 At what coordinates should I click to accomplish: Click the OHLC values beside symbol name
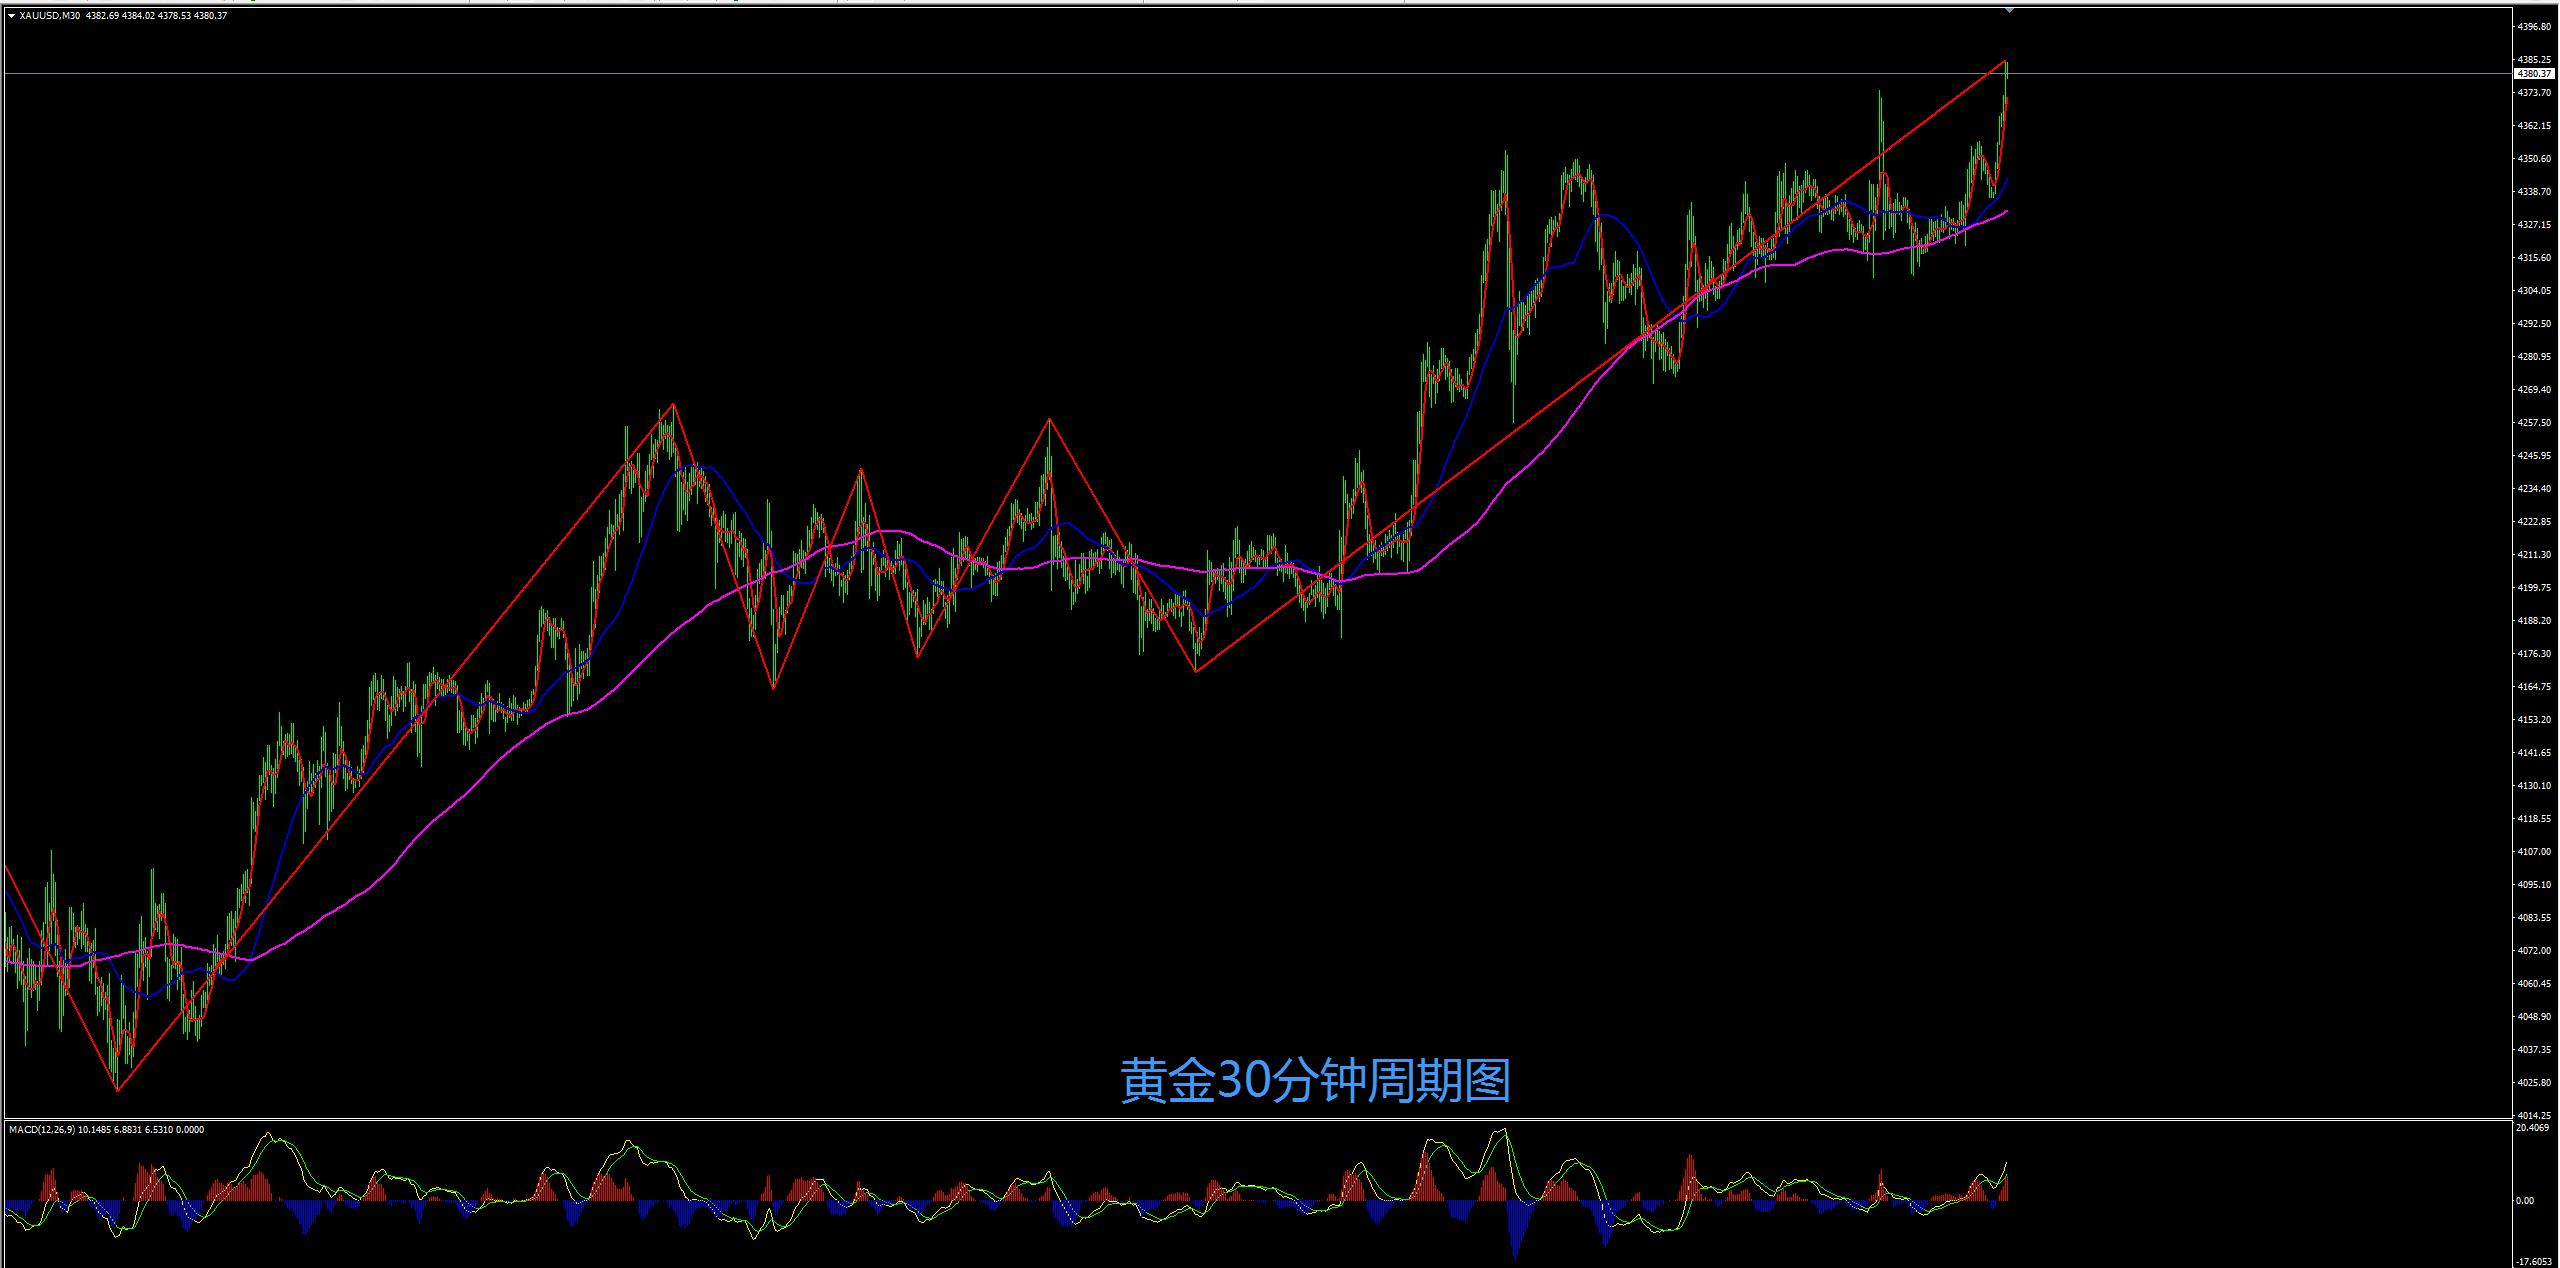[156, 16]
